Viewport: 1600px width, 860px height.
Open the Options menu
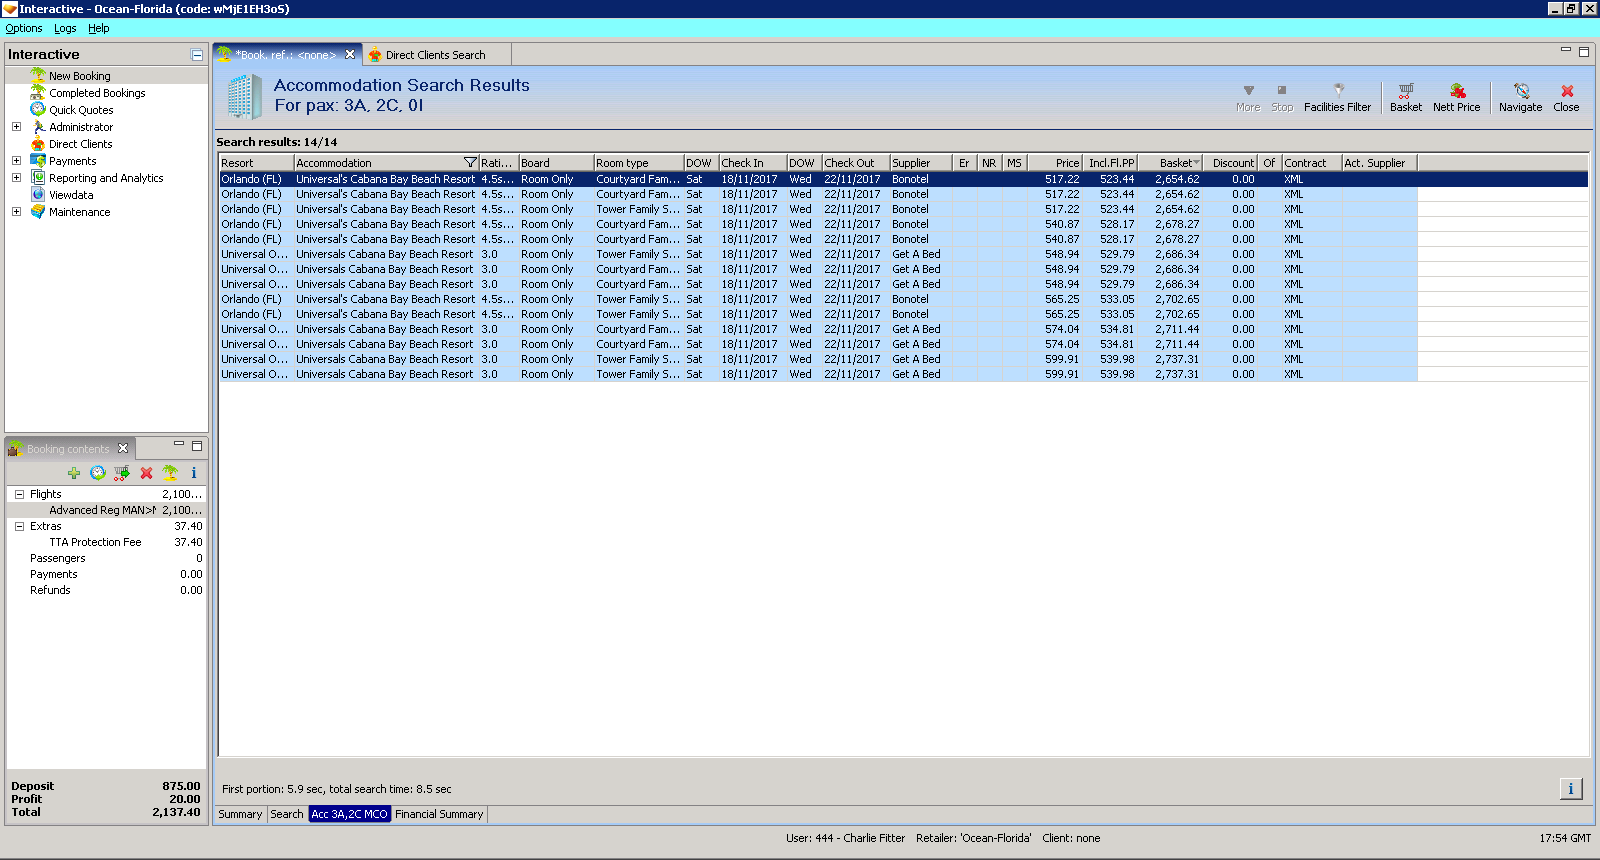point(24,28)
